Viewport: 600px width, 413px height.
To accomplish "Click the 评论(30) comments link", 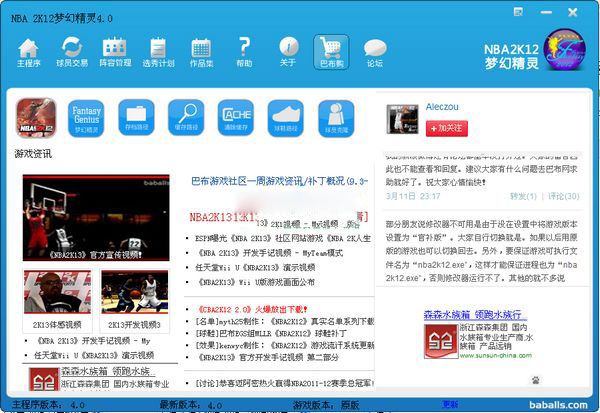I will pos(563,196).
